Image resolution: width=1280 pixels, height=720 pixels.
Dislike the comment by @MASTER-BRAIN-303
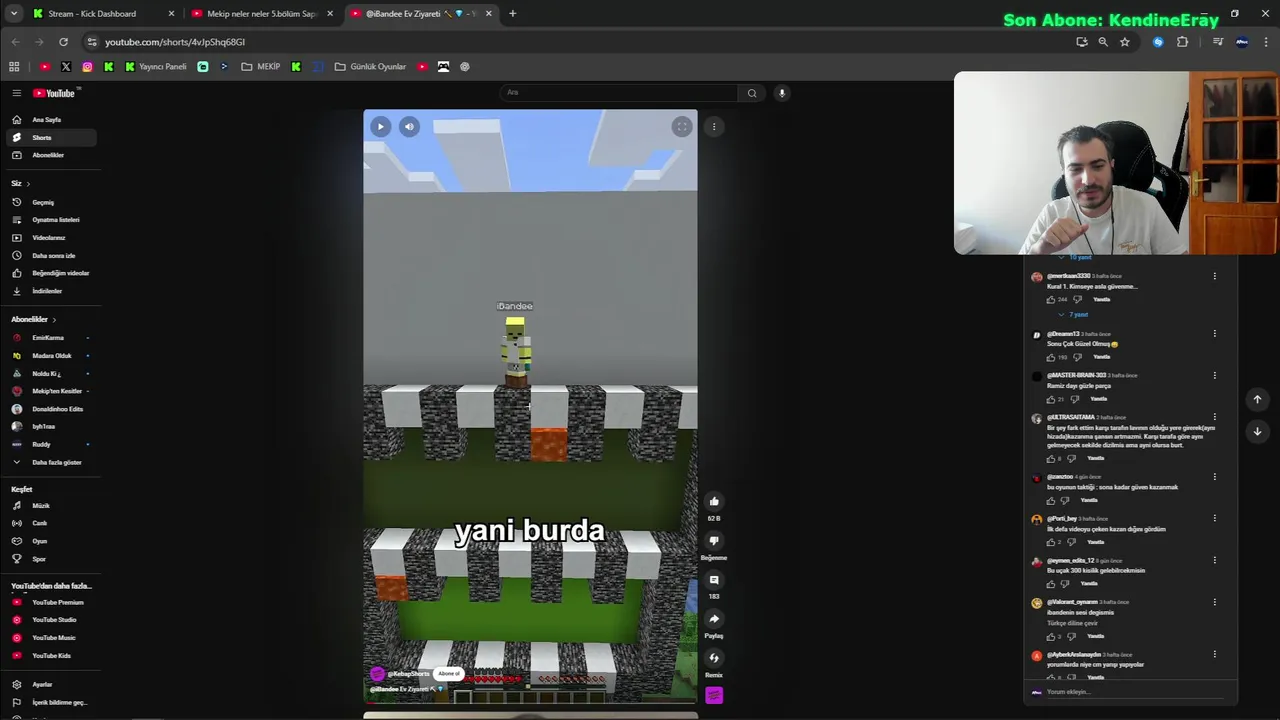click(x=1076, y=399)
